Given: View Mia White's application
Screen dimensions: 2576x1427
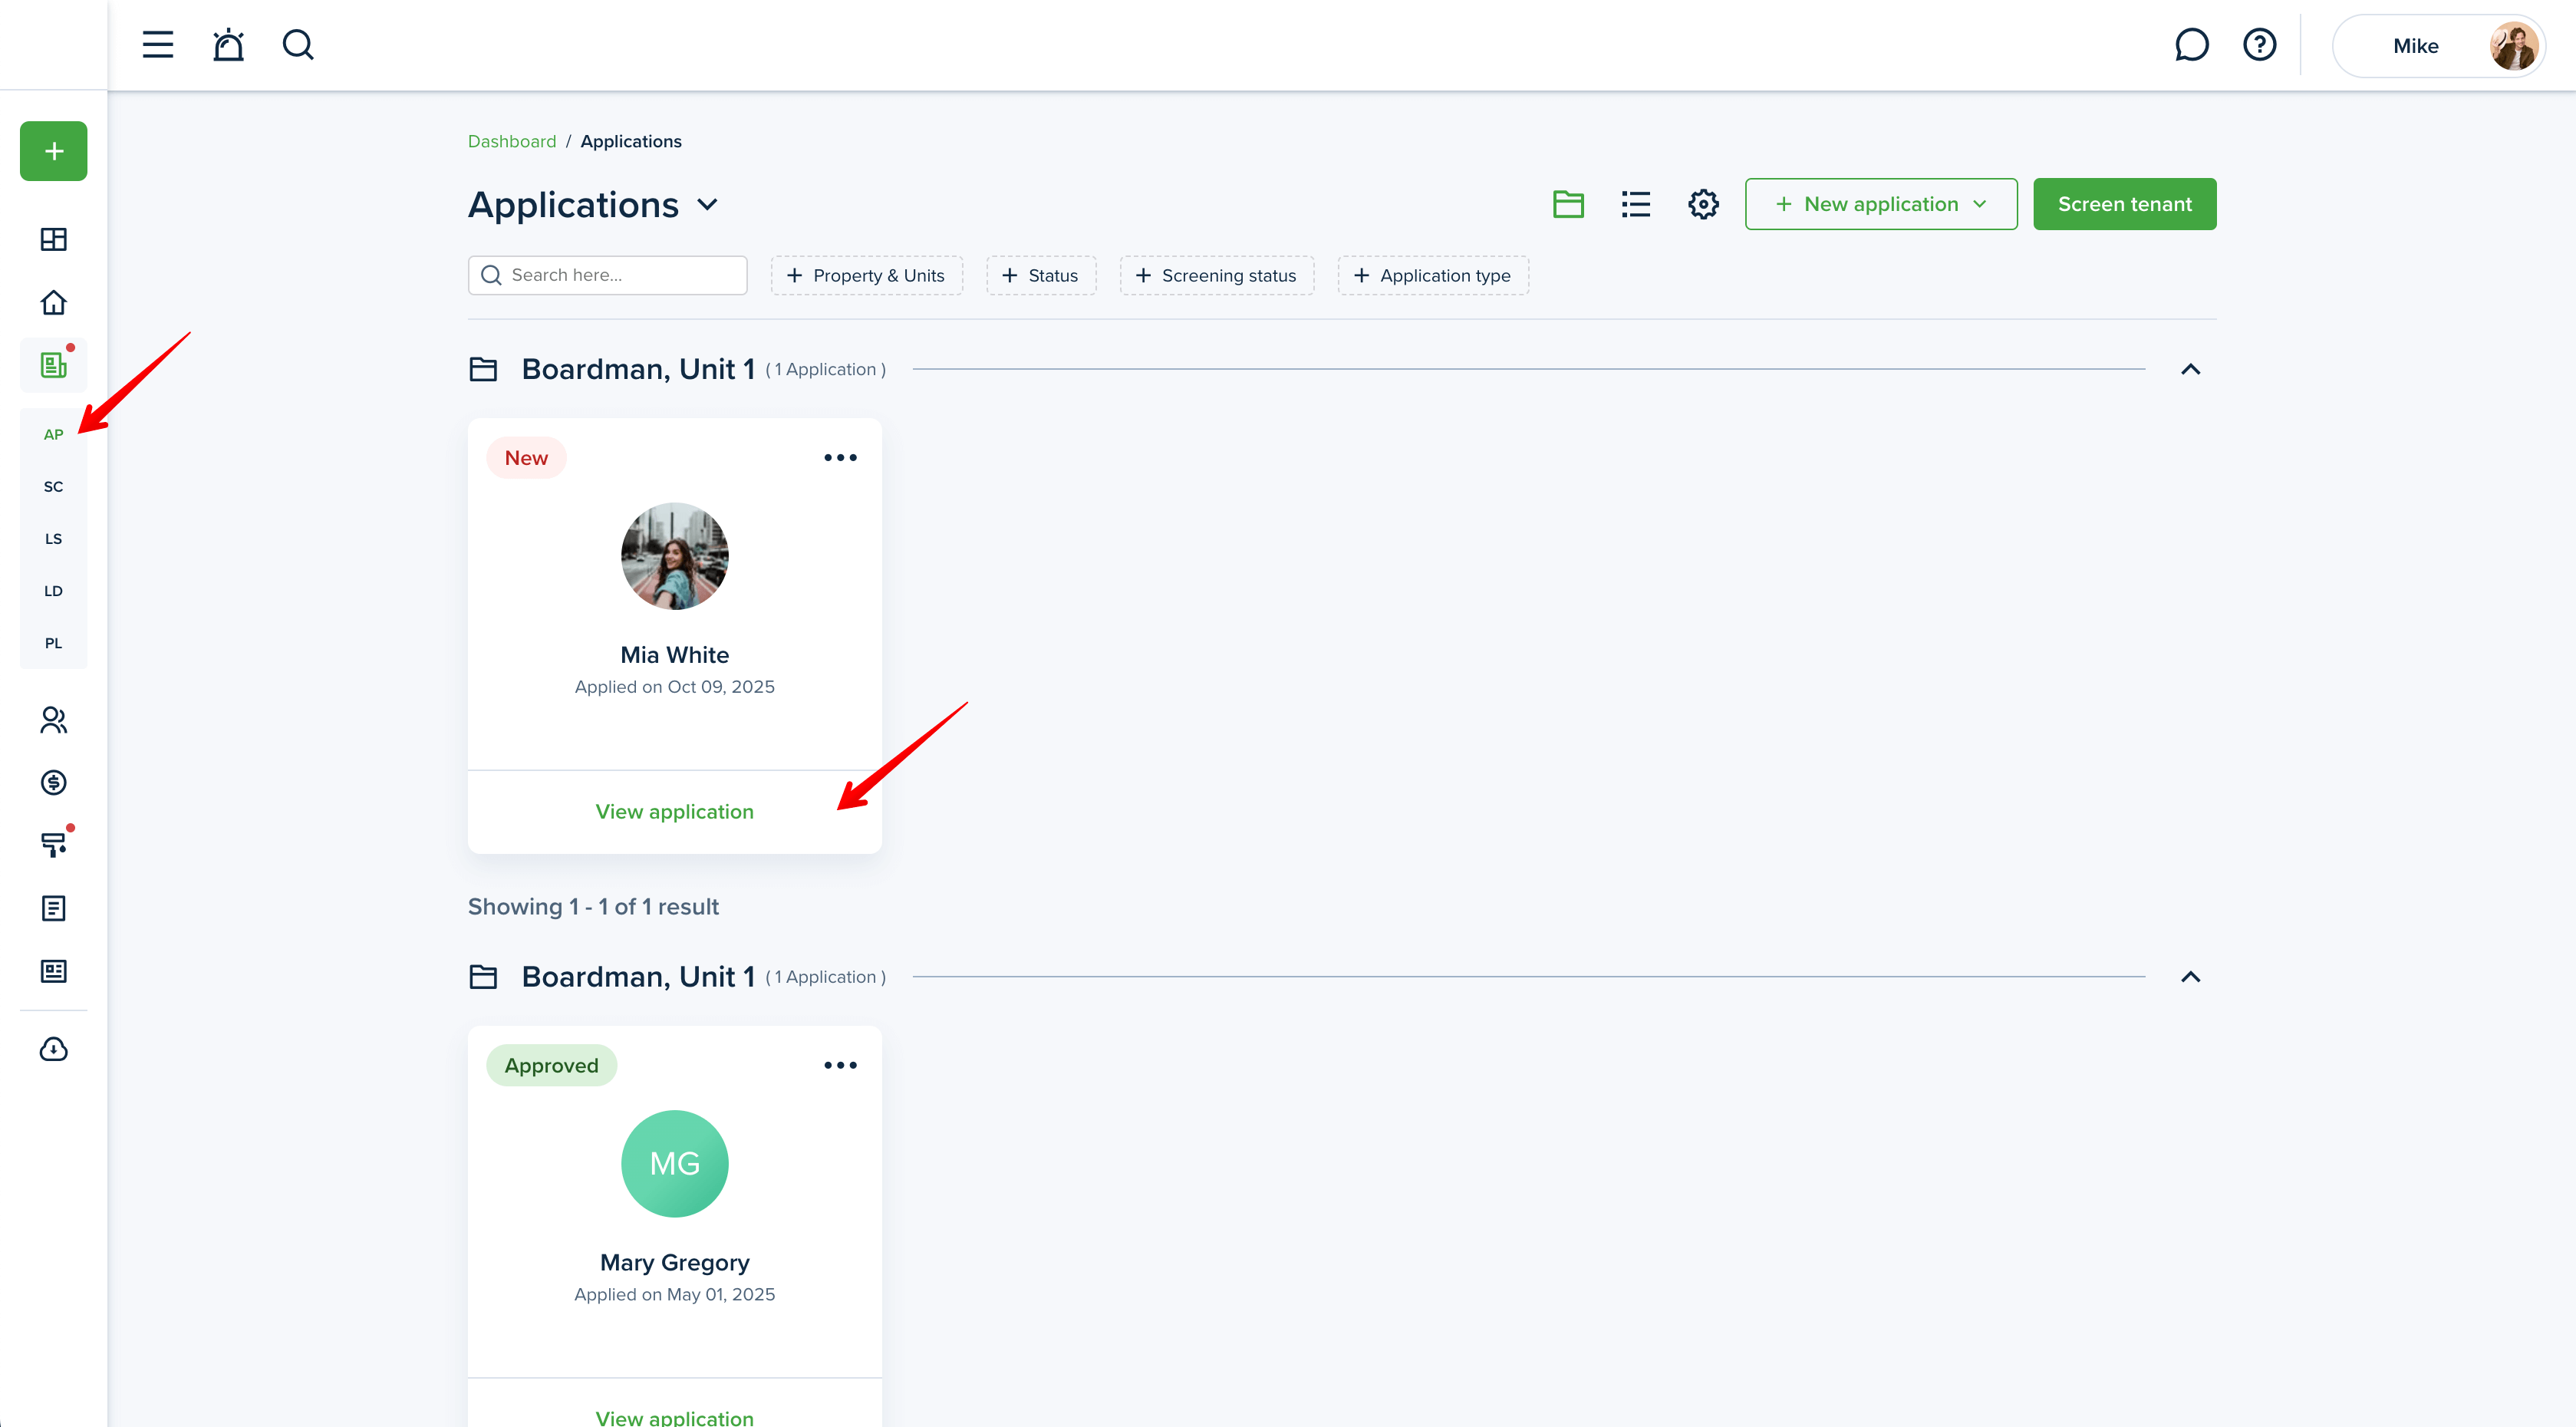Looking at the screenshot, I should pyautogui.click(x=674, y=811).
